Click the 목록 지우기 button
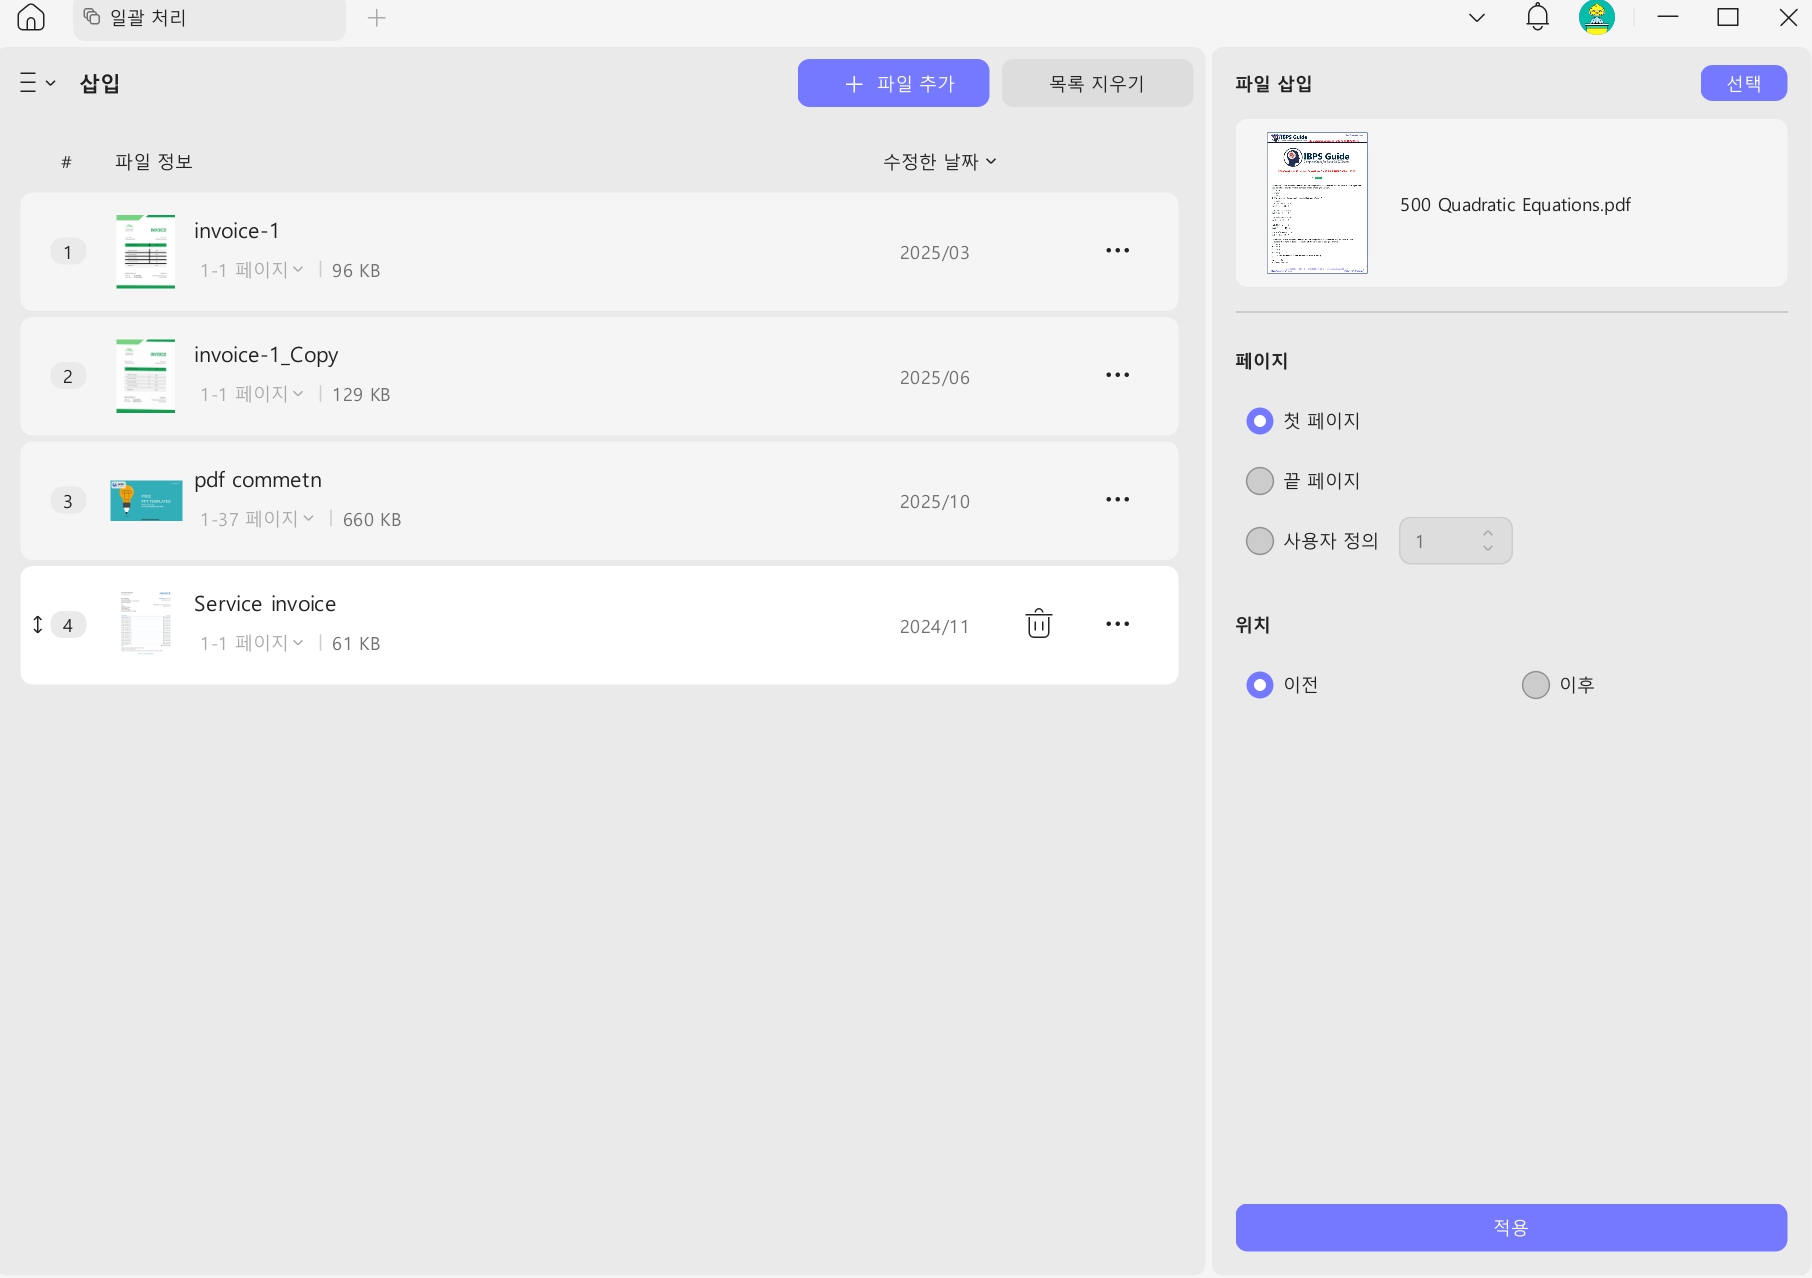The image size is (1812, 1278). point(1097,83)
